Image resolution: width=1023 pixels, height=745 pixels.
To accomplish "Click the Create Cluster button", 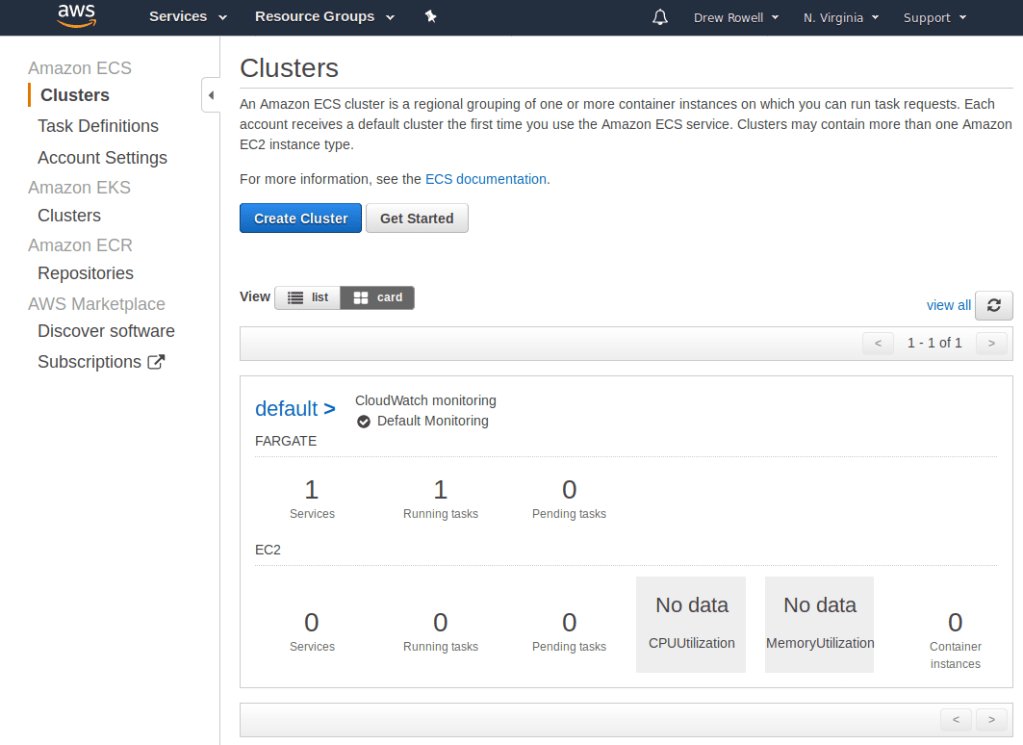I will pyautogui.click(x=300, y=218).
